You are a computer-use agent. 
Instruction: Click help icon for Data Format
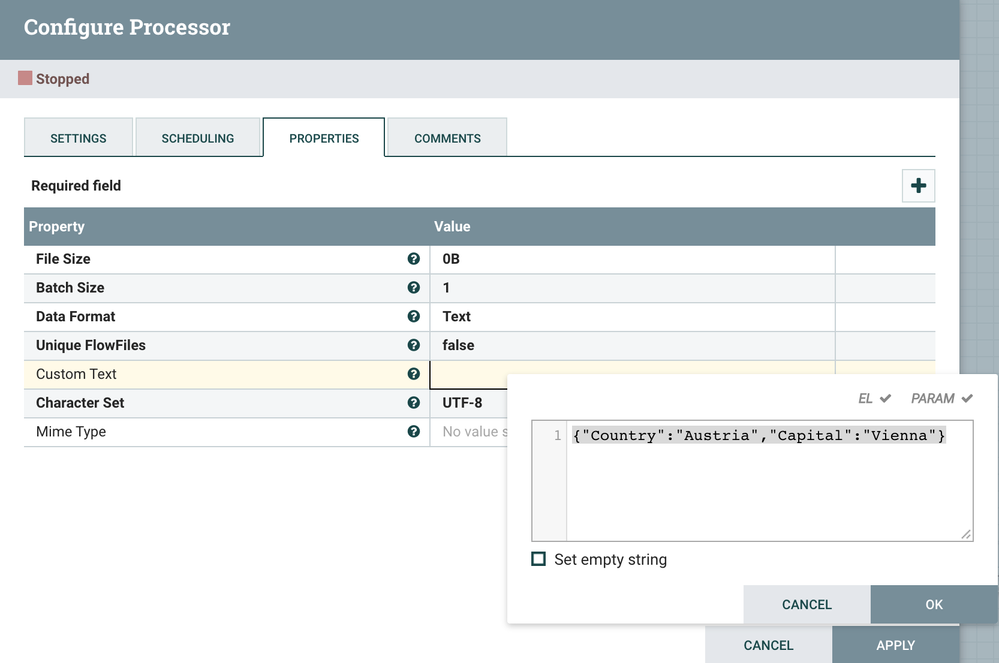414,317
